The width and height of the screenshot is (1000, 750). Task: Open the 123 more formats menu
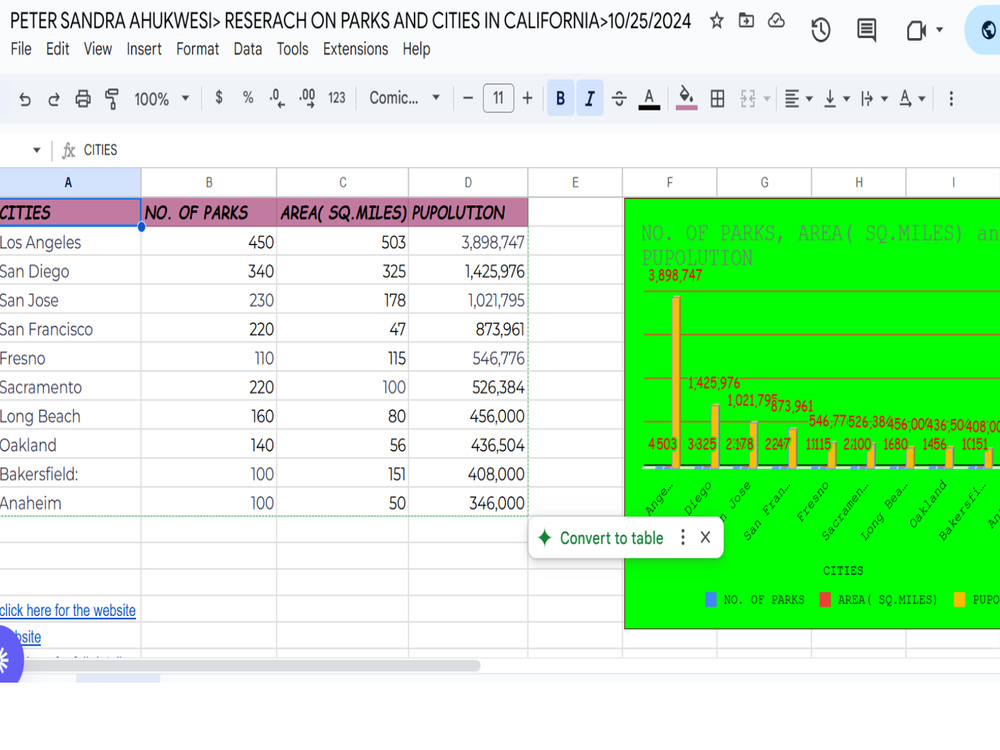pos(337,98)
